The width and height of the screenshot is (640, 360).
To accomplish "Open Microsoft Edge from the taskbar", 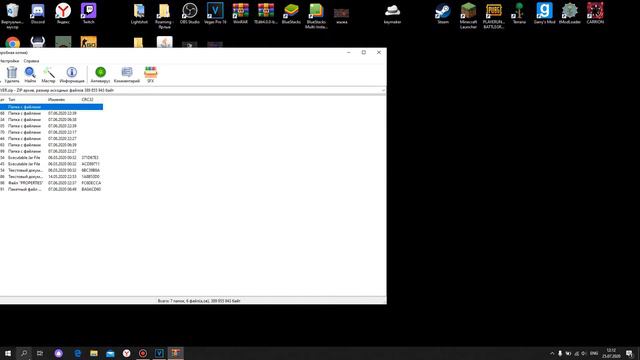I will [78, 353].
